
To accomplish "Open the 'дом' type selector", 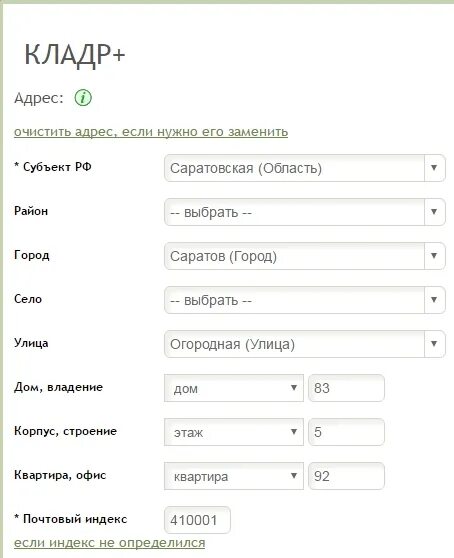I will pos(234,388).
